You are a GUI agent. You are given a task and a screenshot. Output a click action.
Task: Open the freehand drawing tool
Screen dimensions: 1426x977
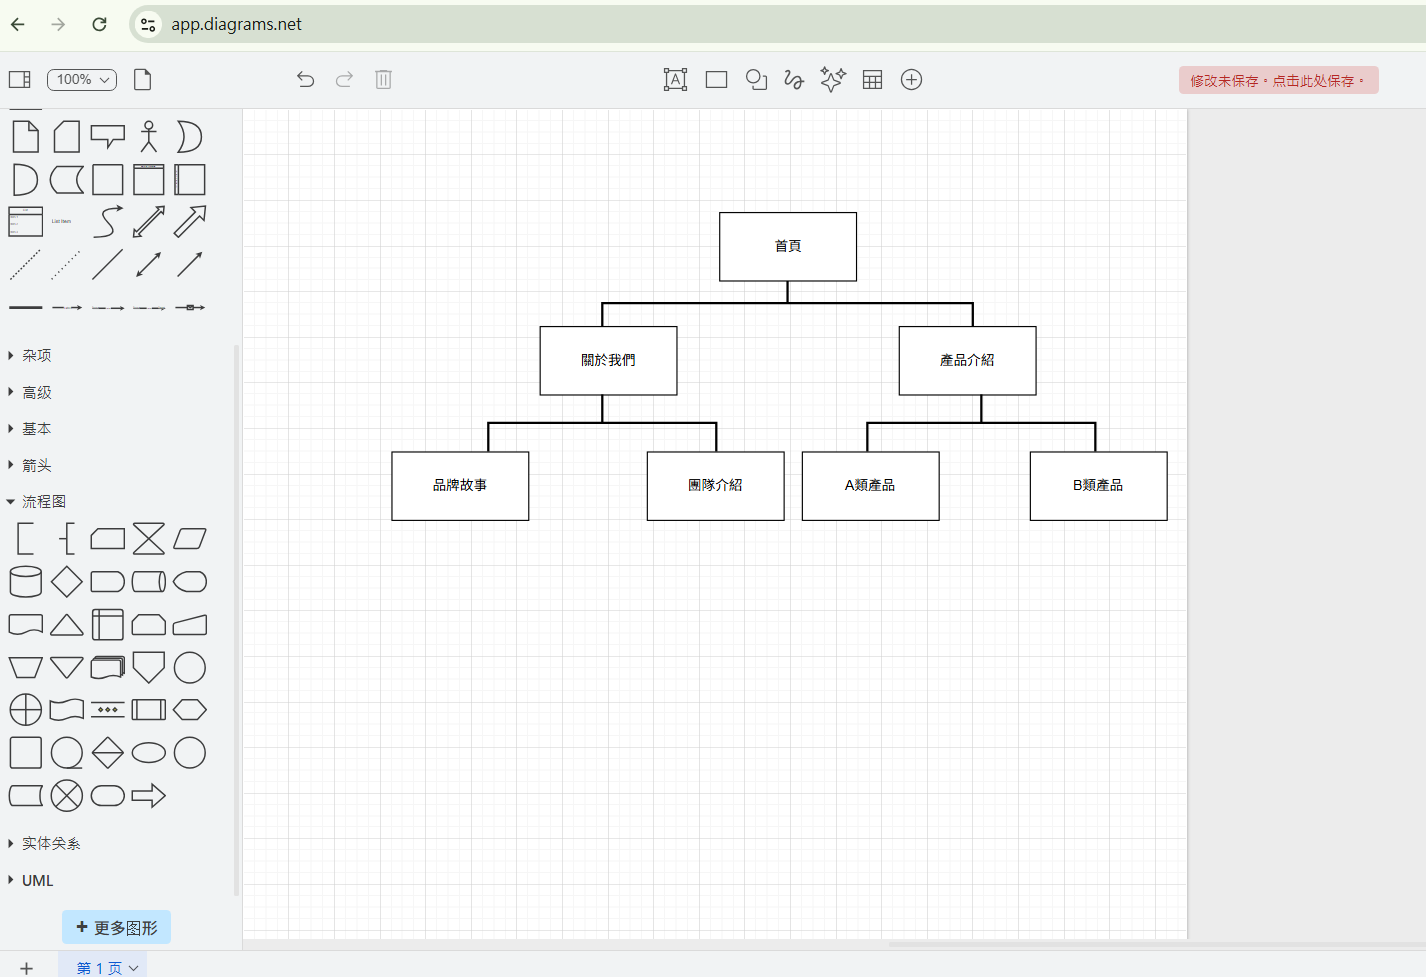(x=794, y=80)
